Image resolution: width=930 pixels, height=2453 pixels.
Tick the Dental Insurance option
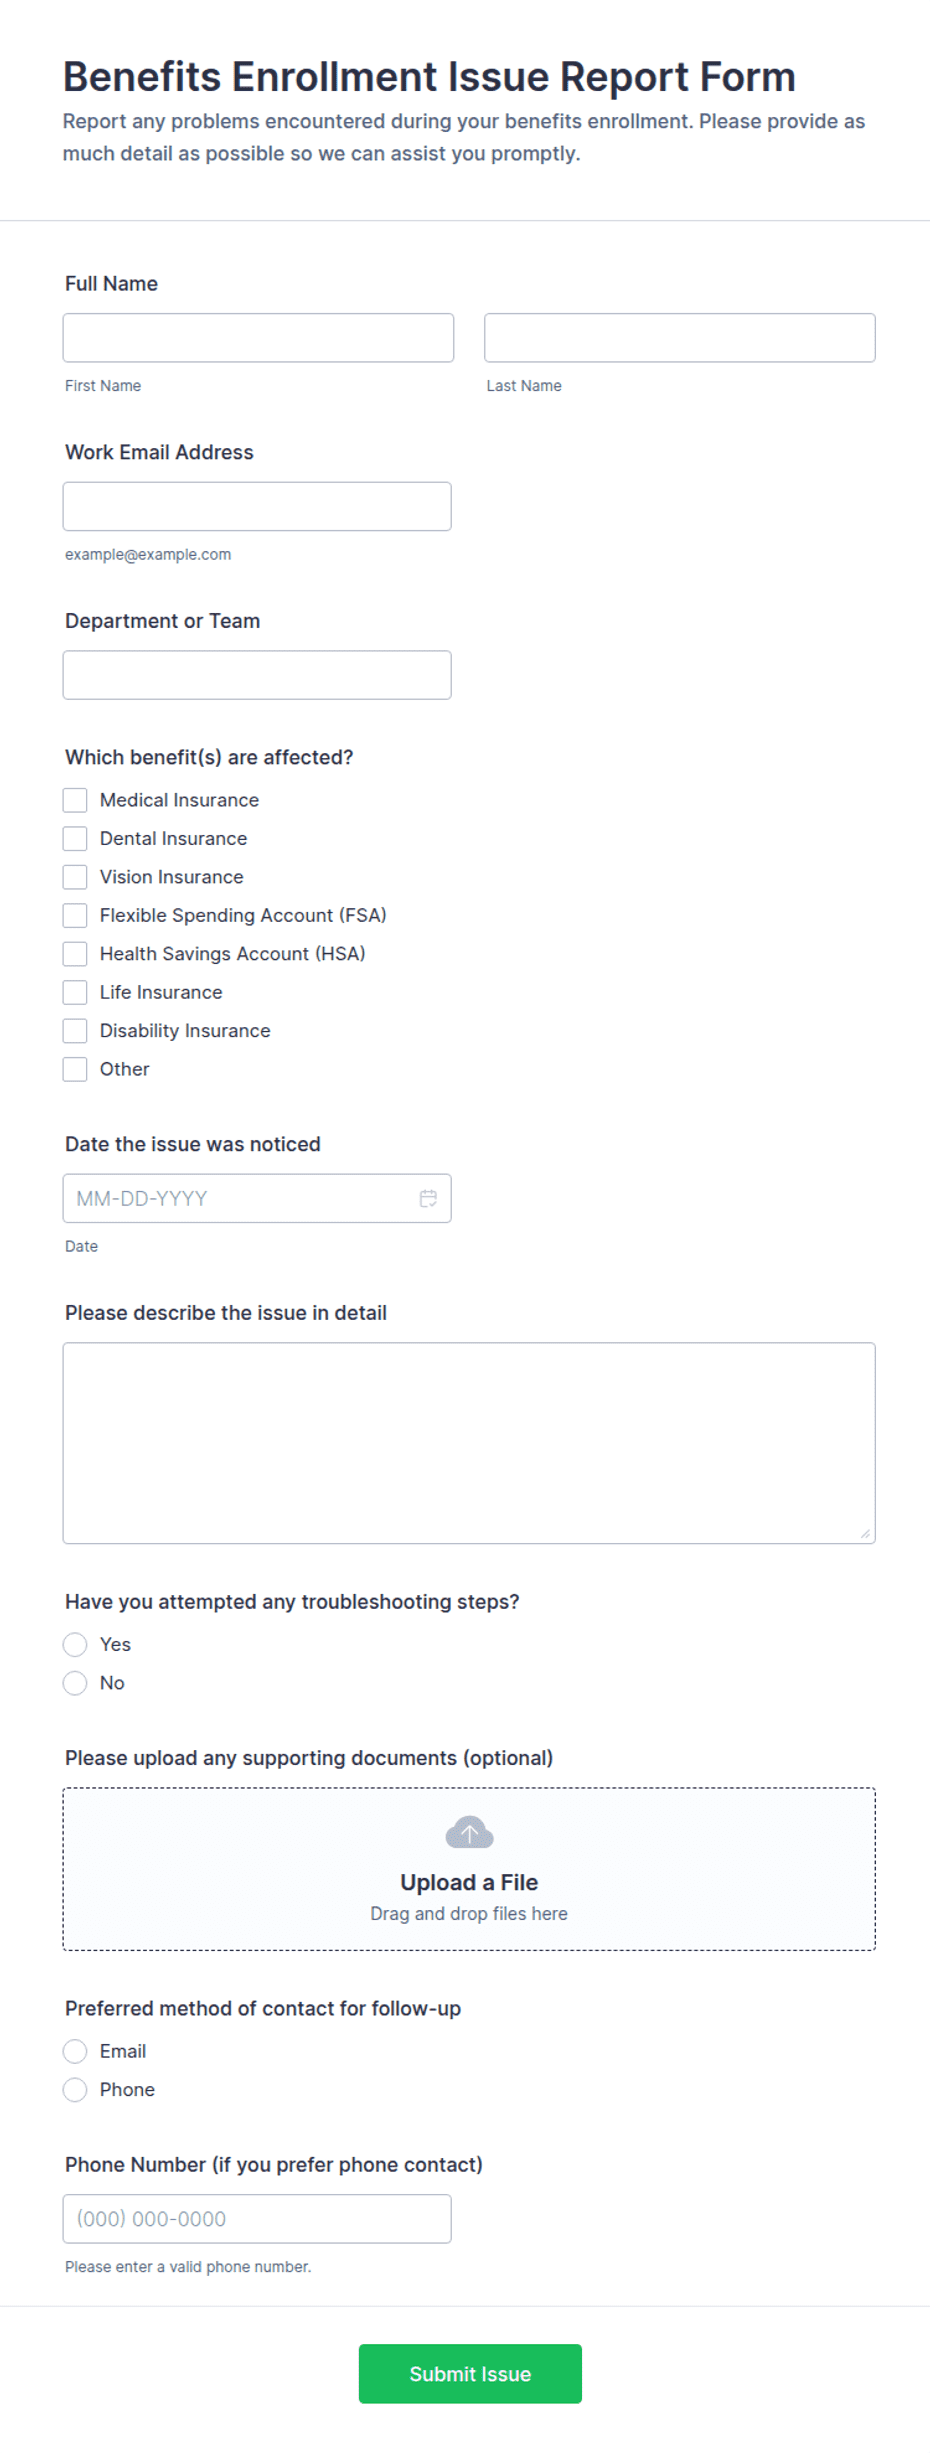coord(75,838)
